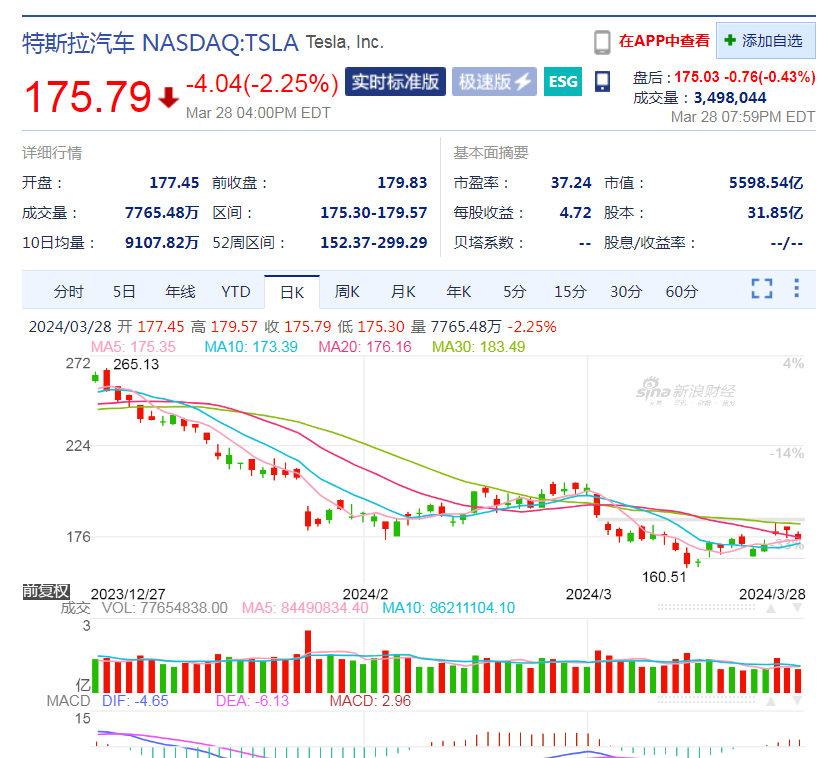Open the ESG badge
The image size is (820, 758).
[x=563, y=82]
